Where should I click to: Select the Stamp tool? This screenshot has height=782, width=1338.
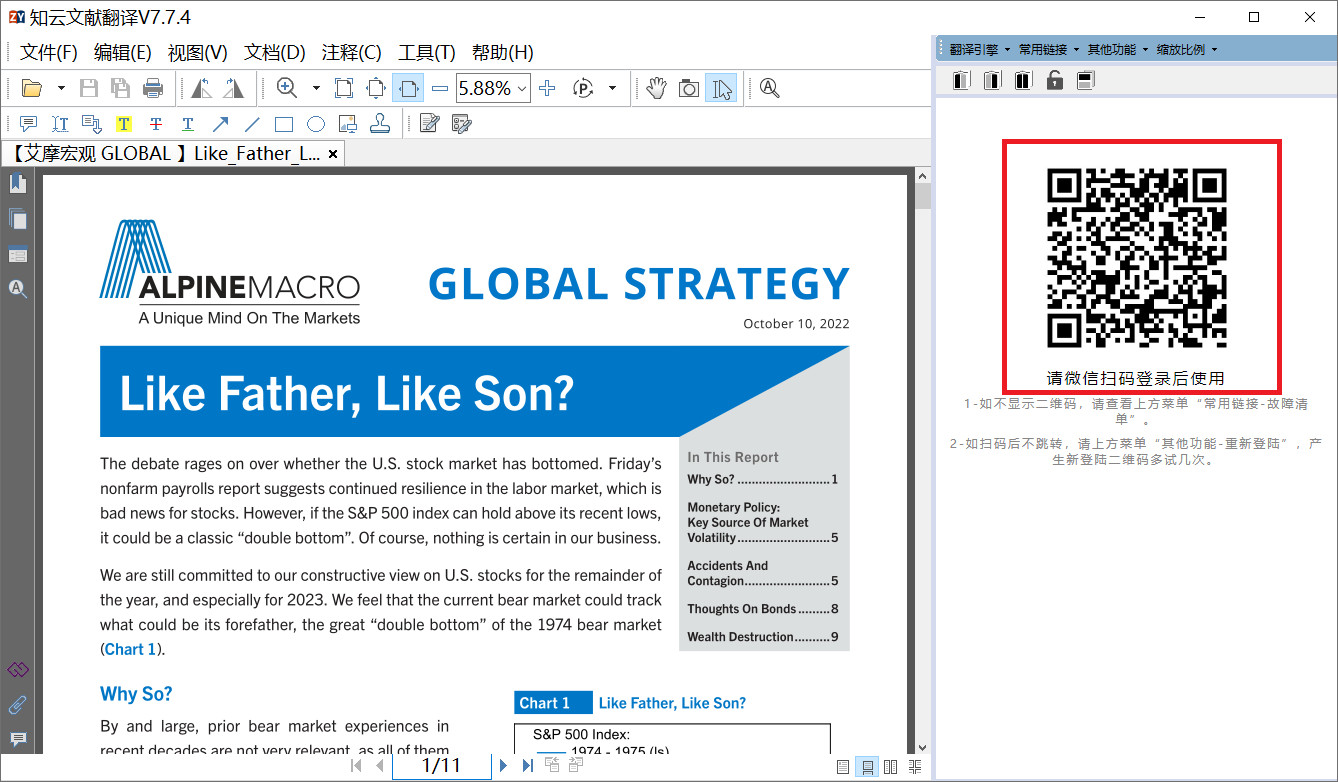coord(380,124)
